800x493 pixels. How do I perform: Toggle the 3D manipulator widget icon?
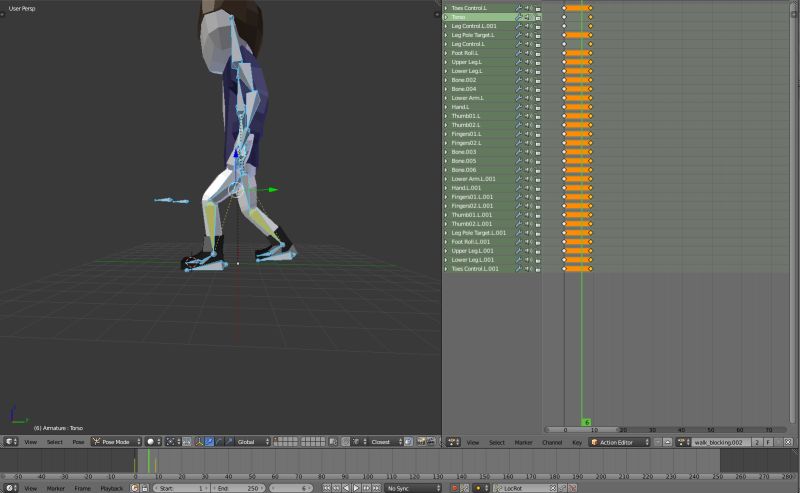coord(199,442)
